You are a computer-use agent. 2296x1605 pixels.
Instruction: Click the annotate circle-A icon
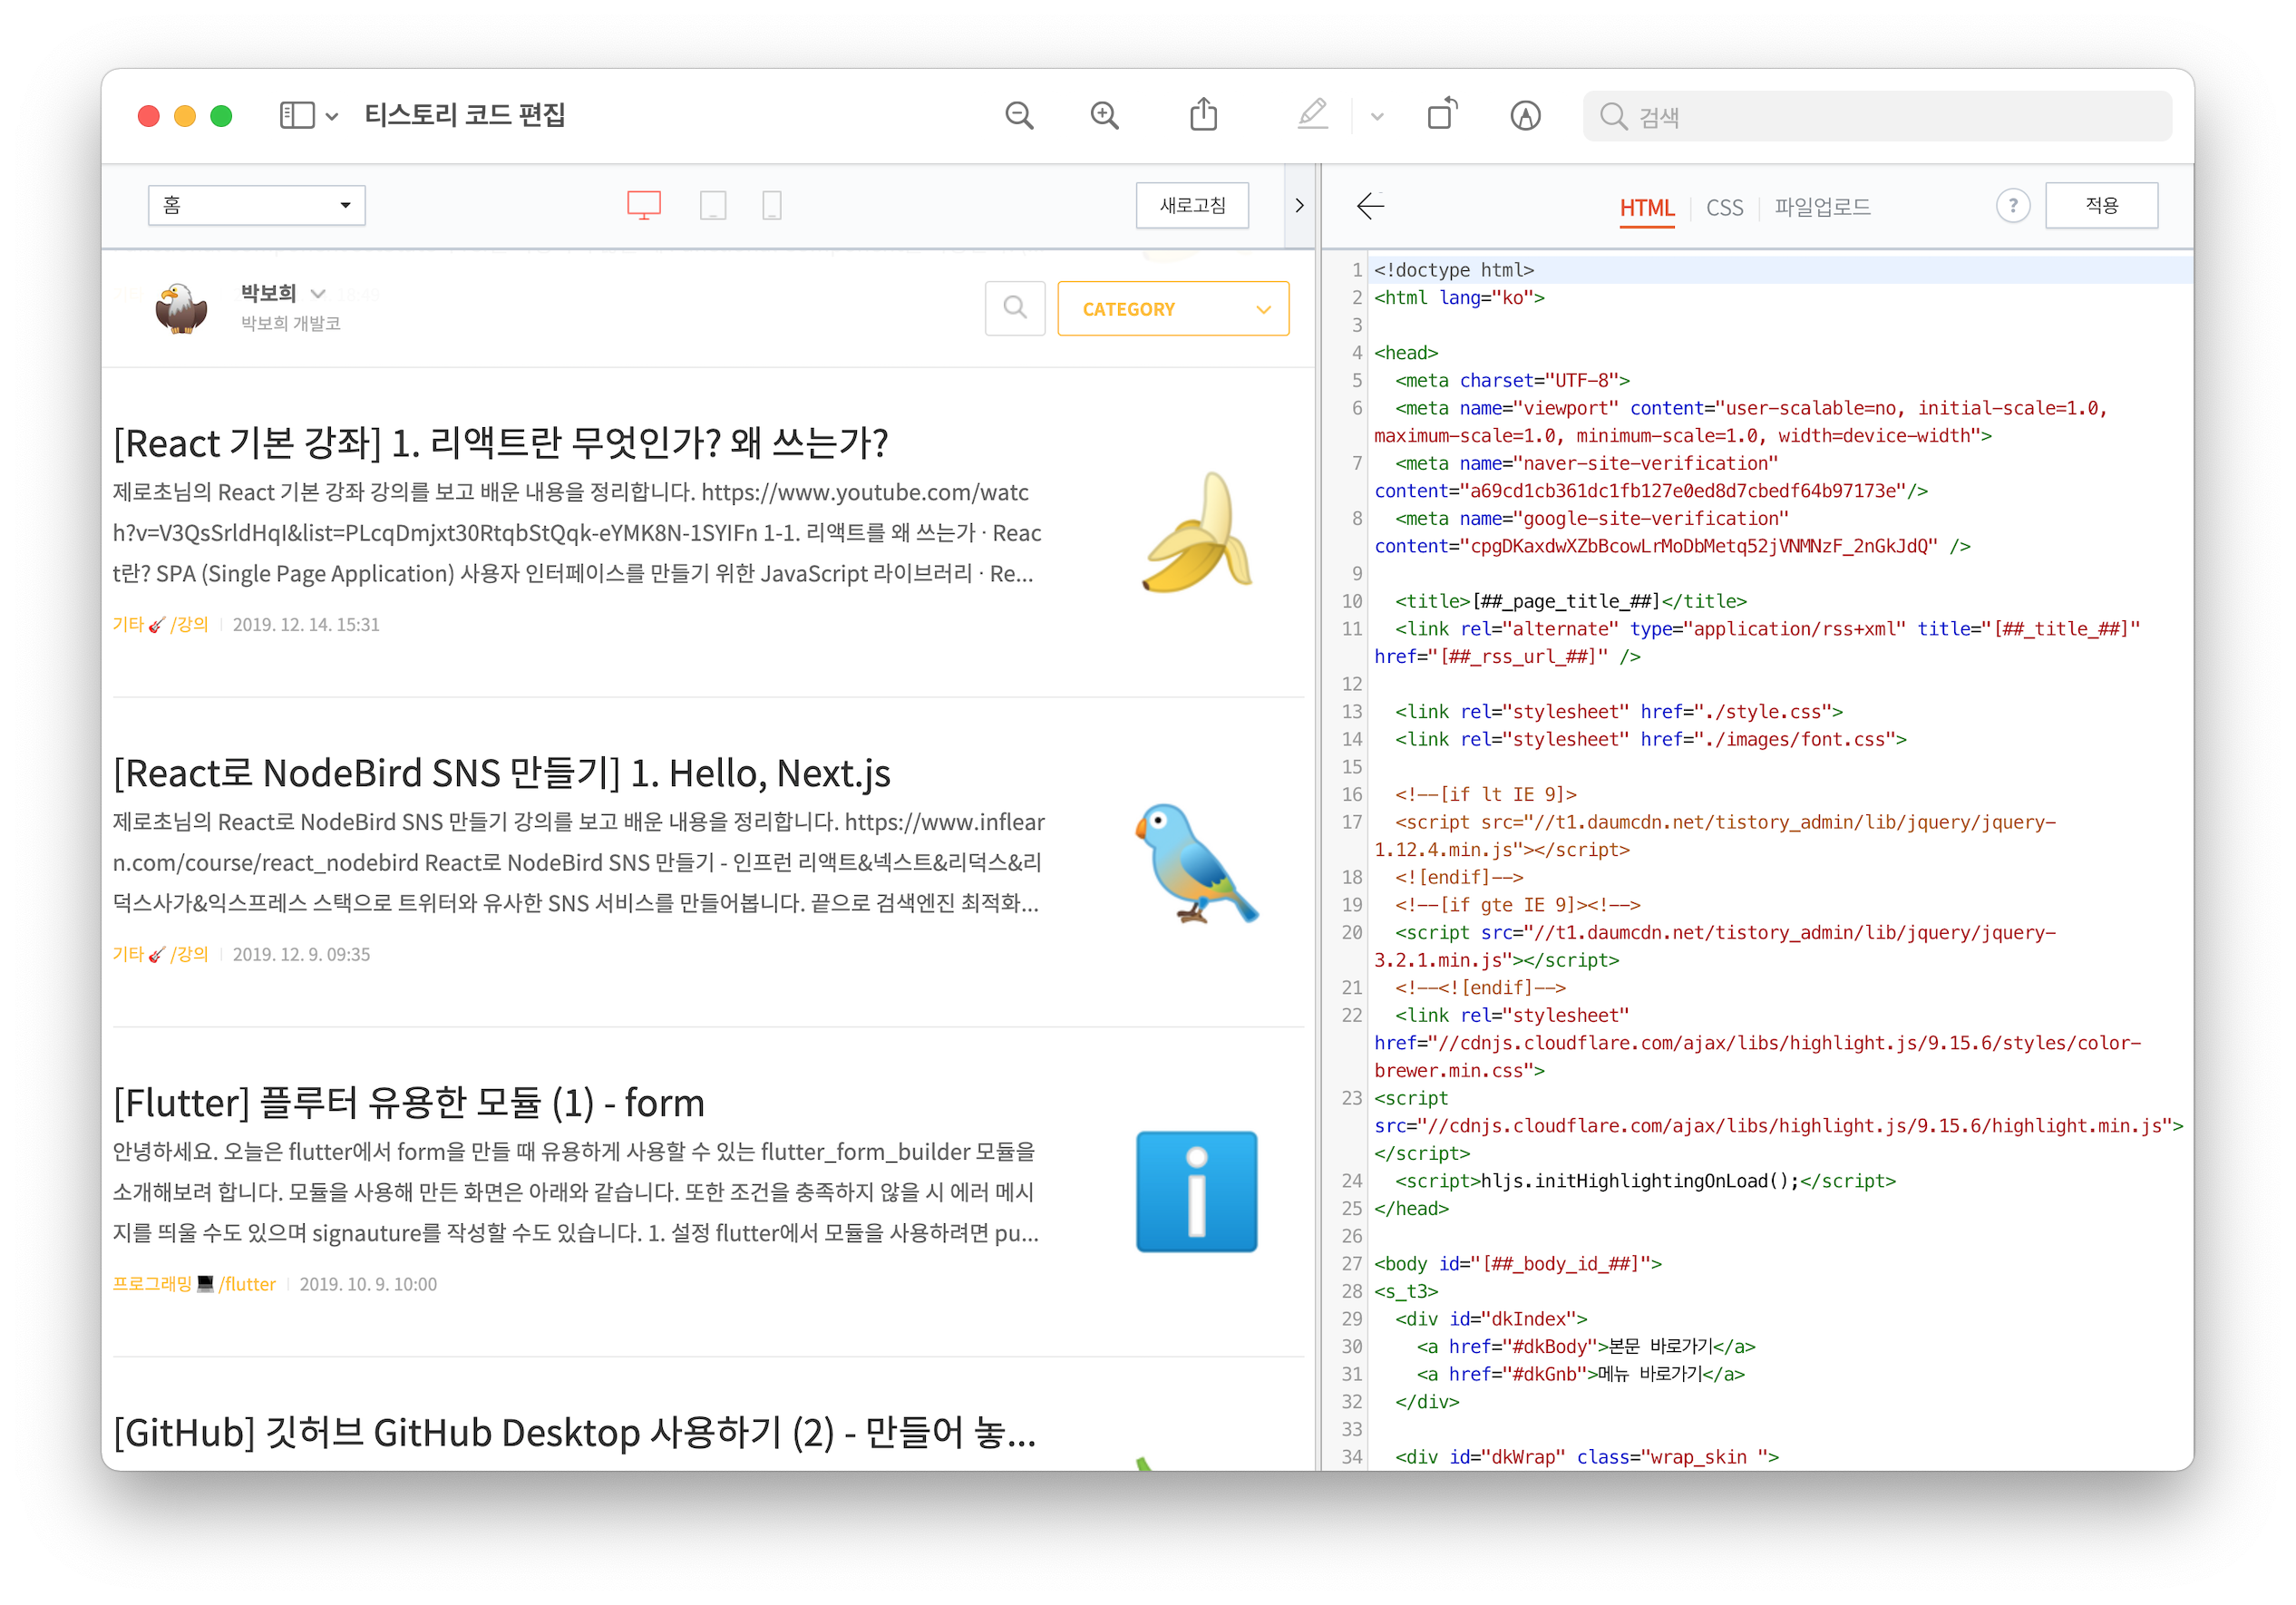point(1525,116)
